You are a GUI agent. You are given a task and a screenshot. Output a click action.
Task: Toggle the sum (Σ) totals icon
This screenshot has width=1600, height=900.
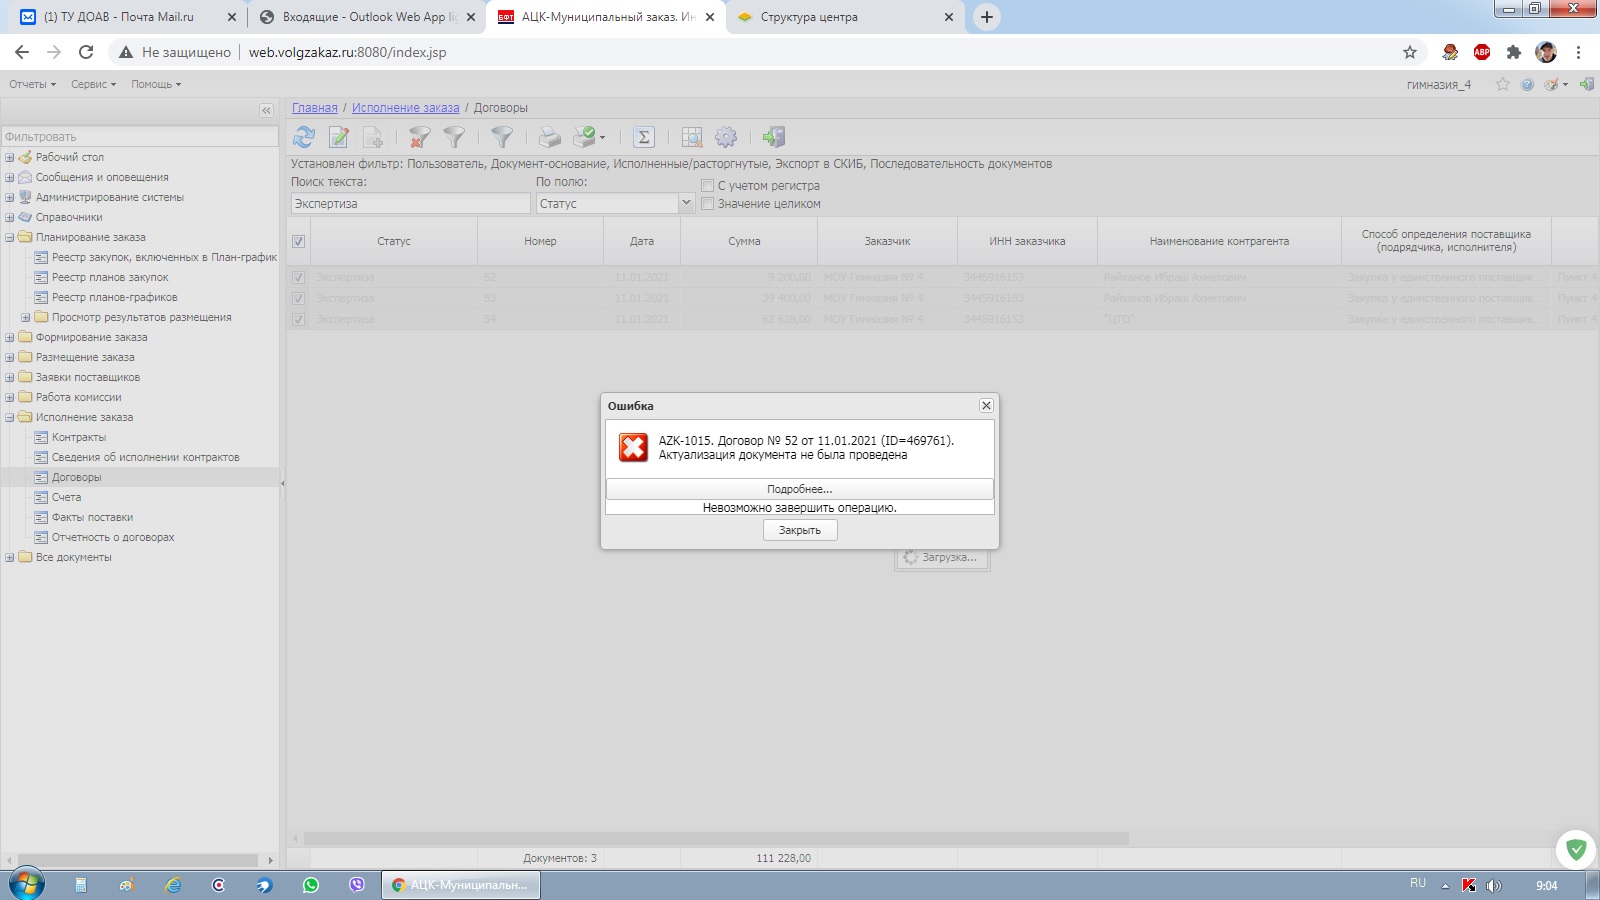coord(644,137)
